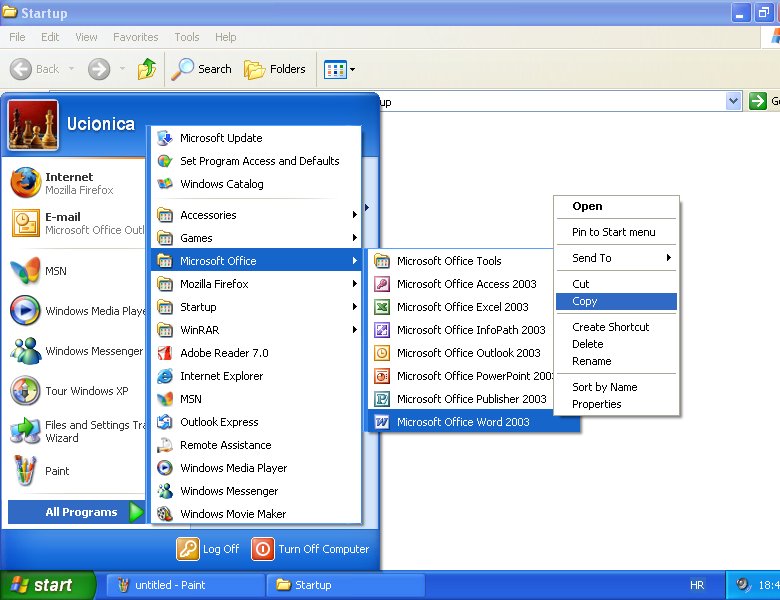
Task: Launch the Microsoft Office Excel 2003 icon
Action: click(382, 306)
